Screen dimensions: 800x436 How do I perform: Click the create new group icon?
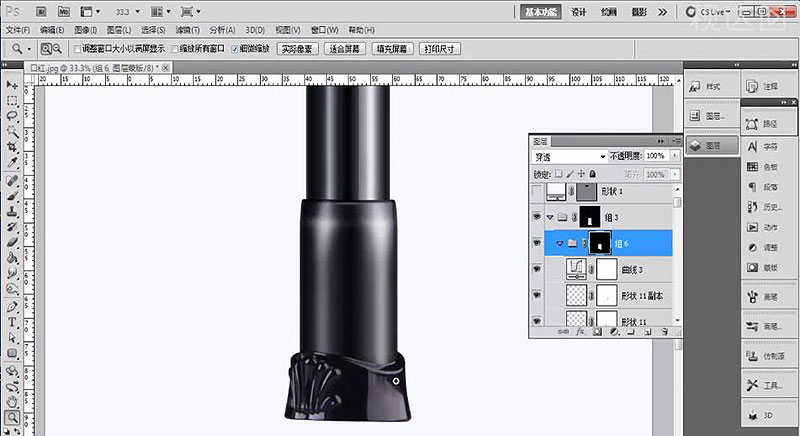coord(631,331)
